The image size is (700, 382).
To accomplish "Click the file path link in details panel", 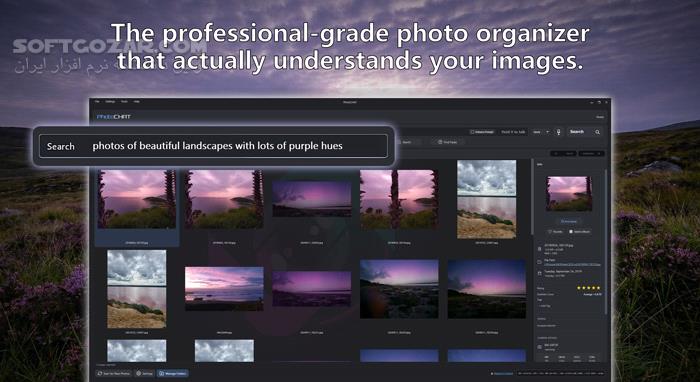I will 572,264.
